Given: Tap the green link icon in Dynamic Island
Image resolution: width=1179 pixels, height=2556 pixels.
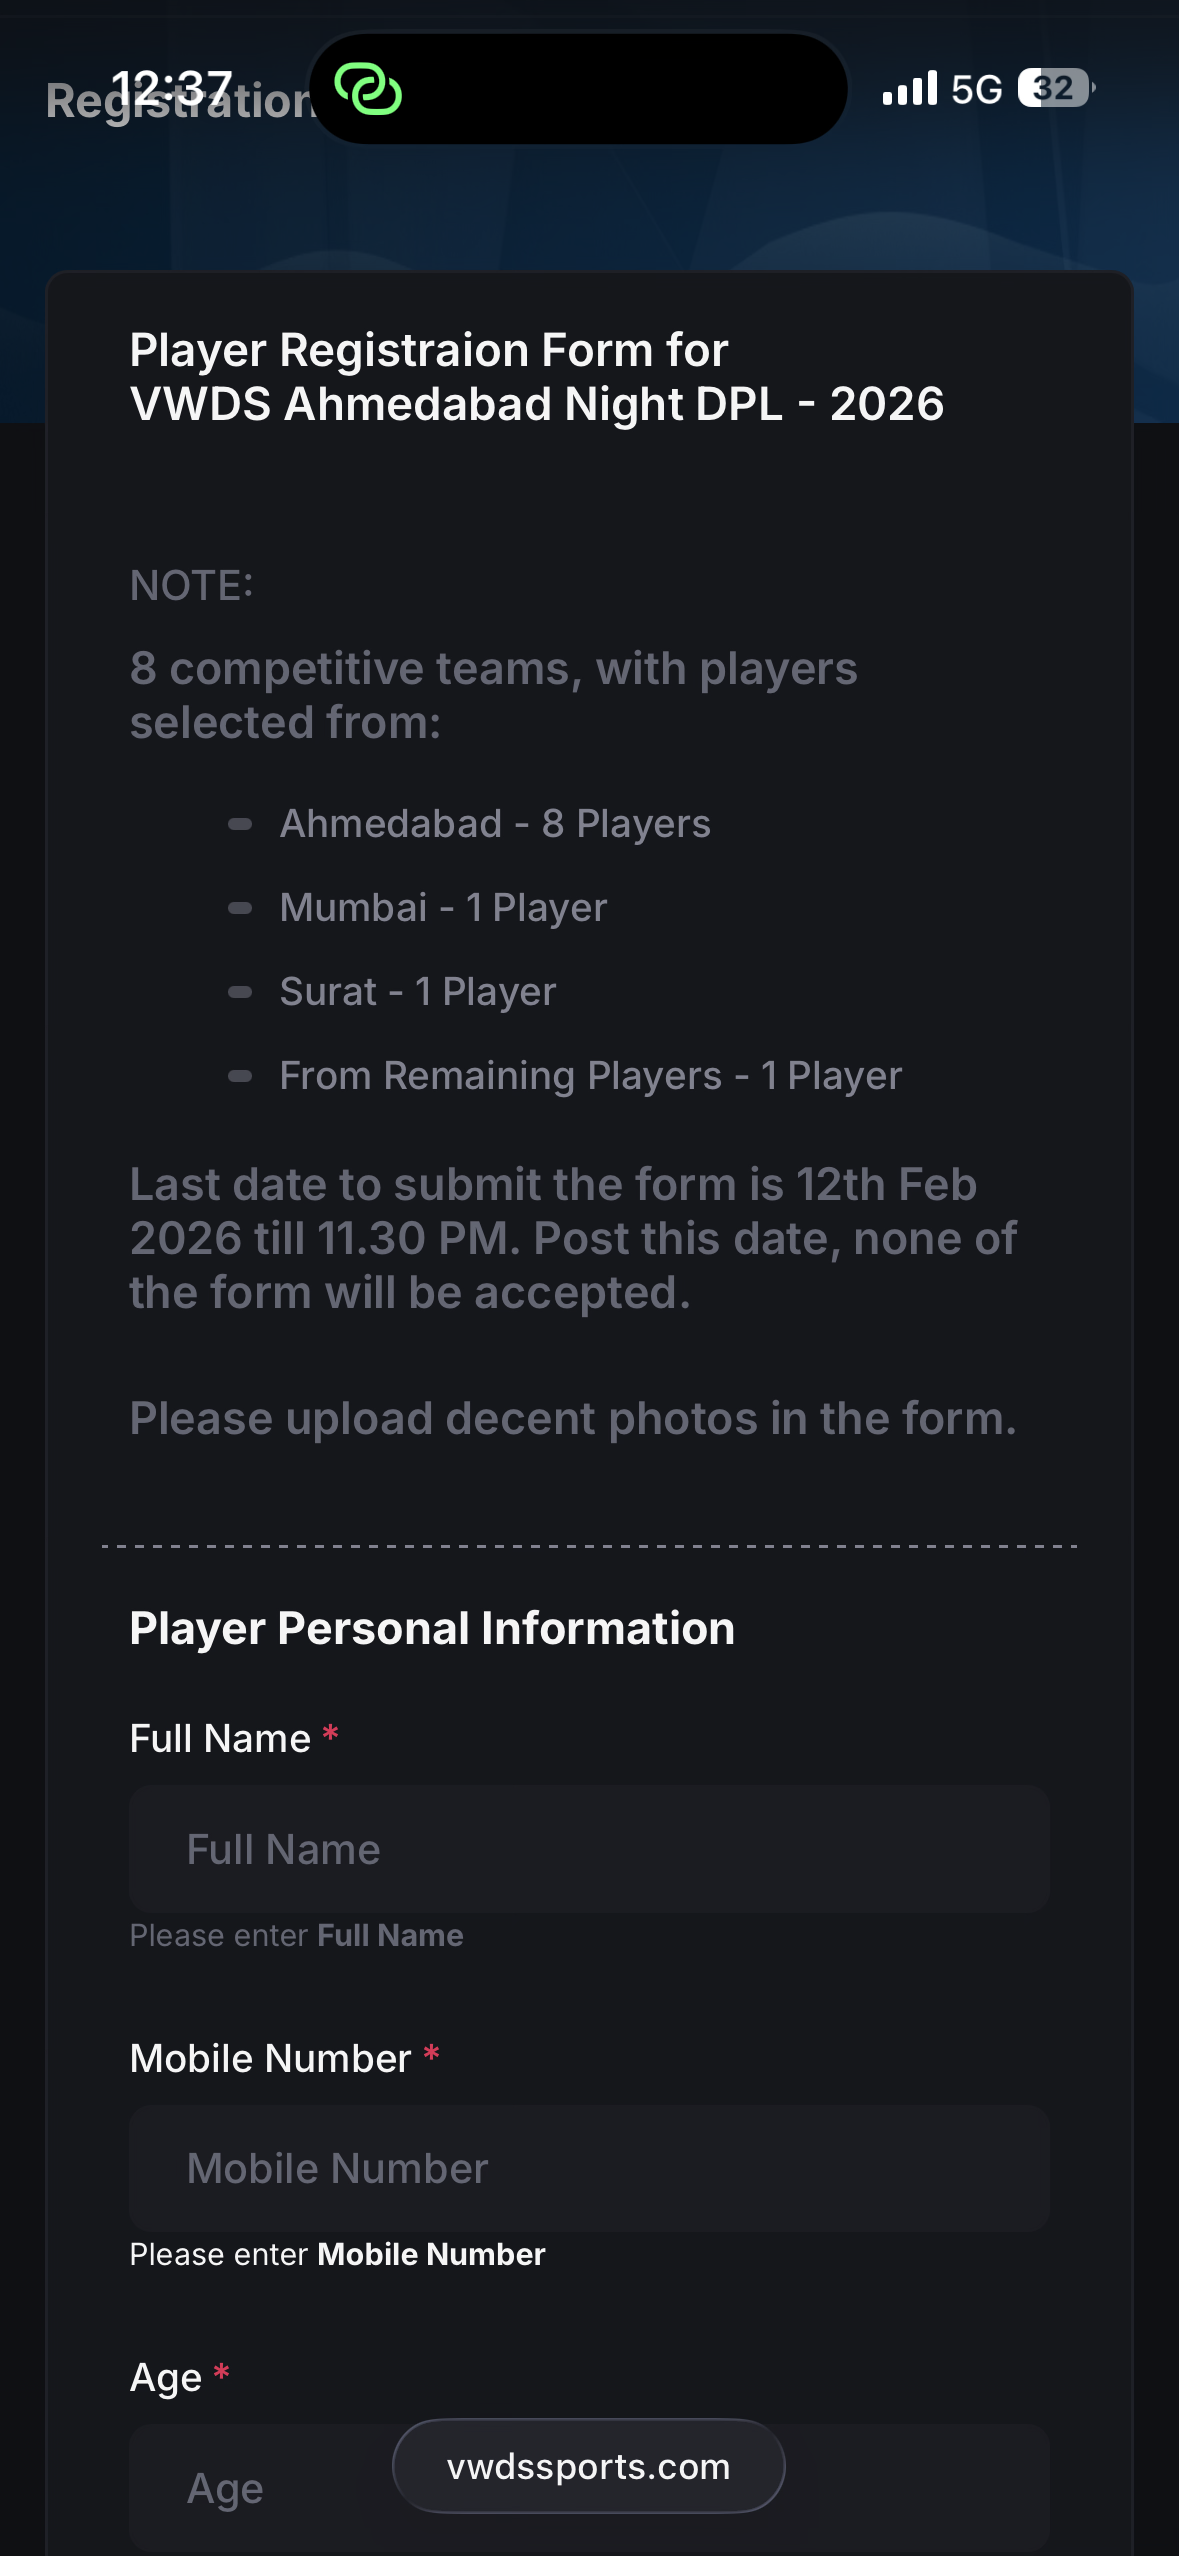Looking at the screenshot, I should point(368,89).
